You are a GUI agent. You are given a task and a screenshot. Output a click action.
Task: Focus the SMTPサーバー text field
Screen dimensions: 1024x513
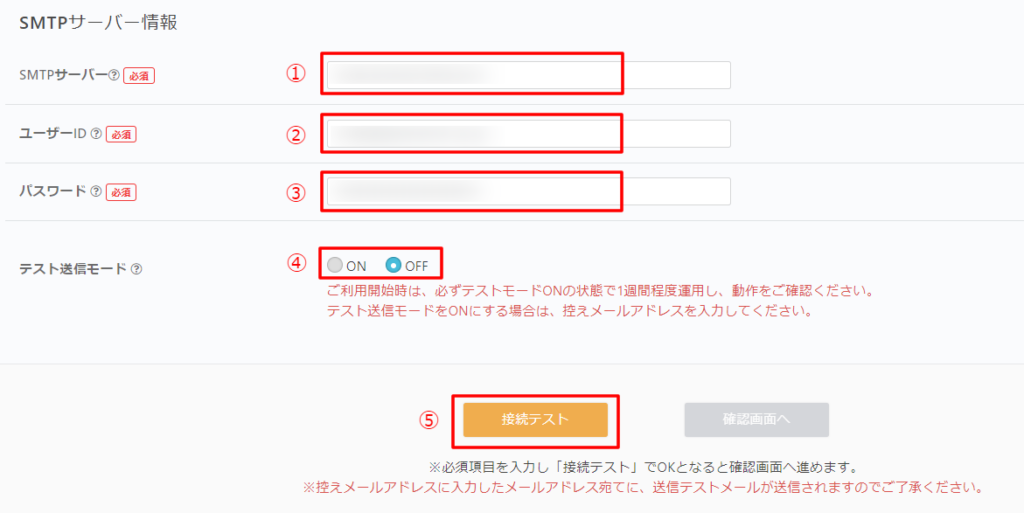coord(527,75)
